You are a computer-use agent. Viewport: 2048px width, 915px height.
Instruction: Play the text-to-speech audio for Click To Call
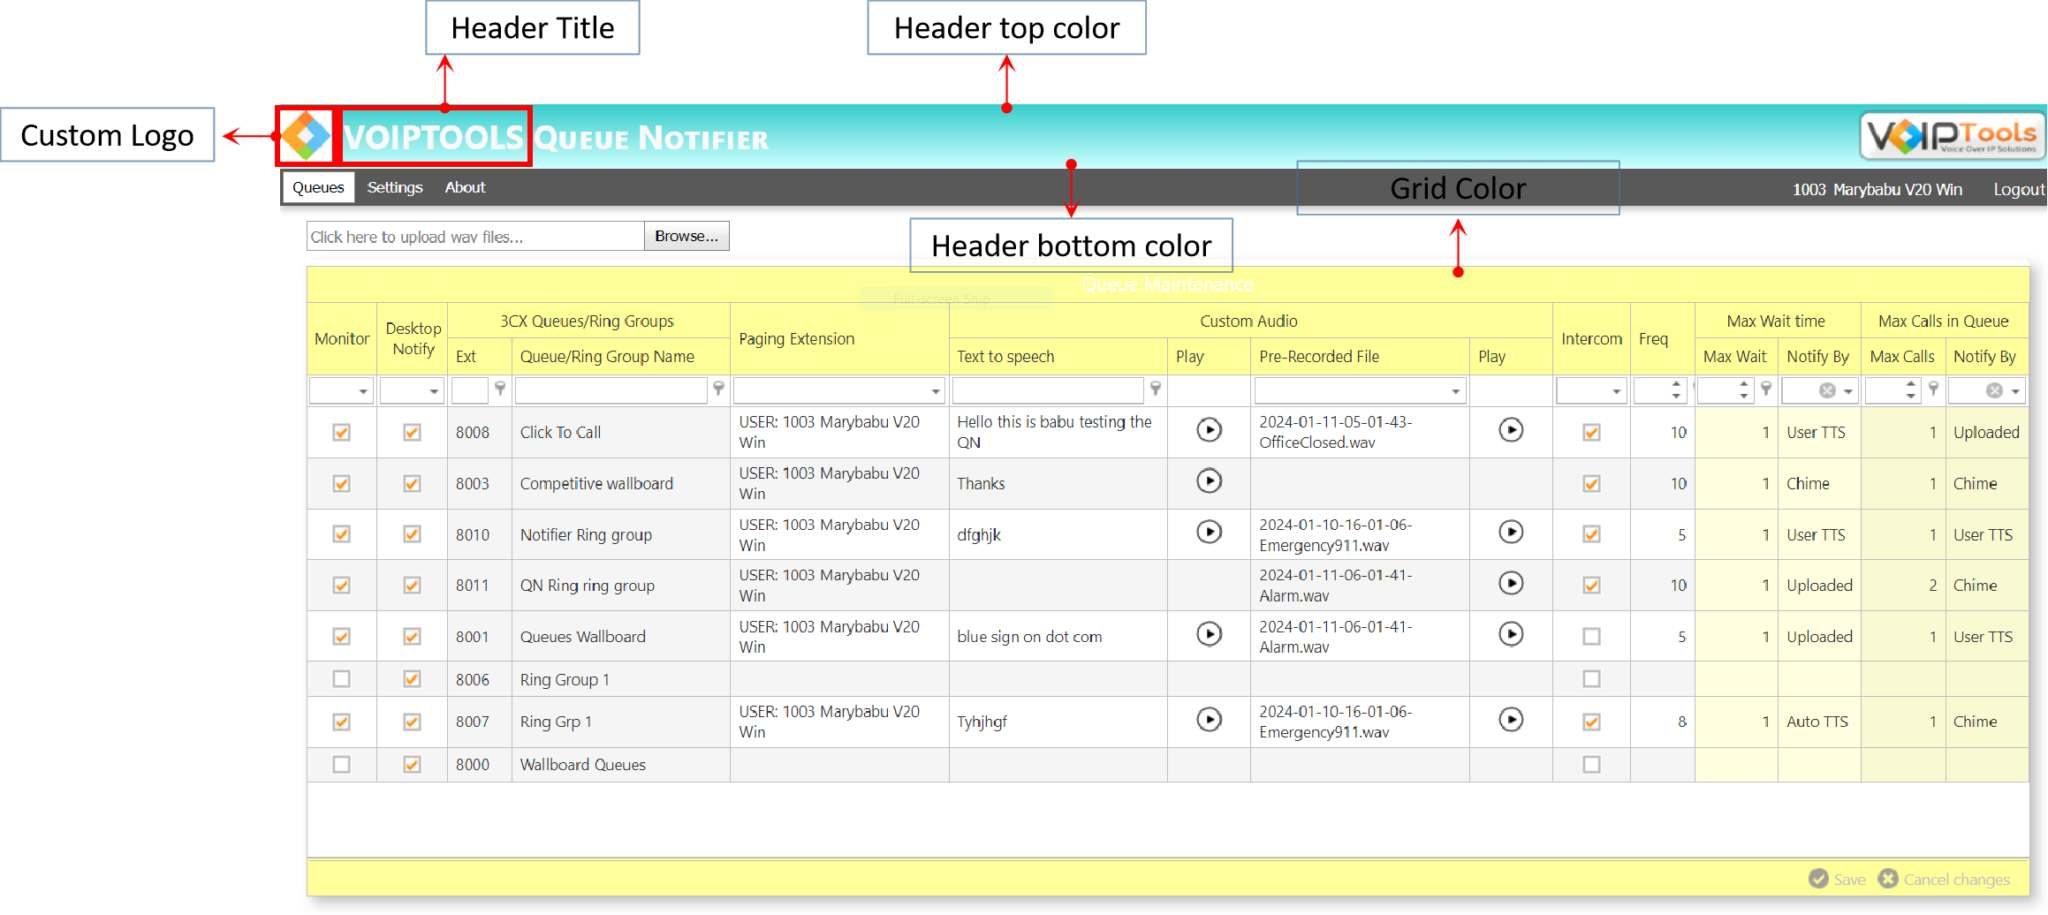1209,430
